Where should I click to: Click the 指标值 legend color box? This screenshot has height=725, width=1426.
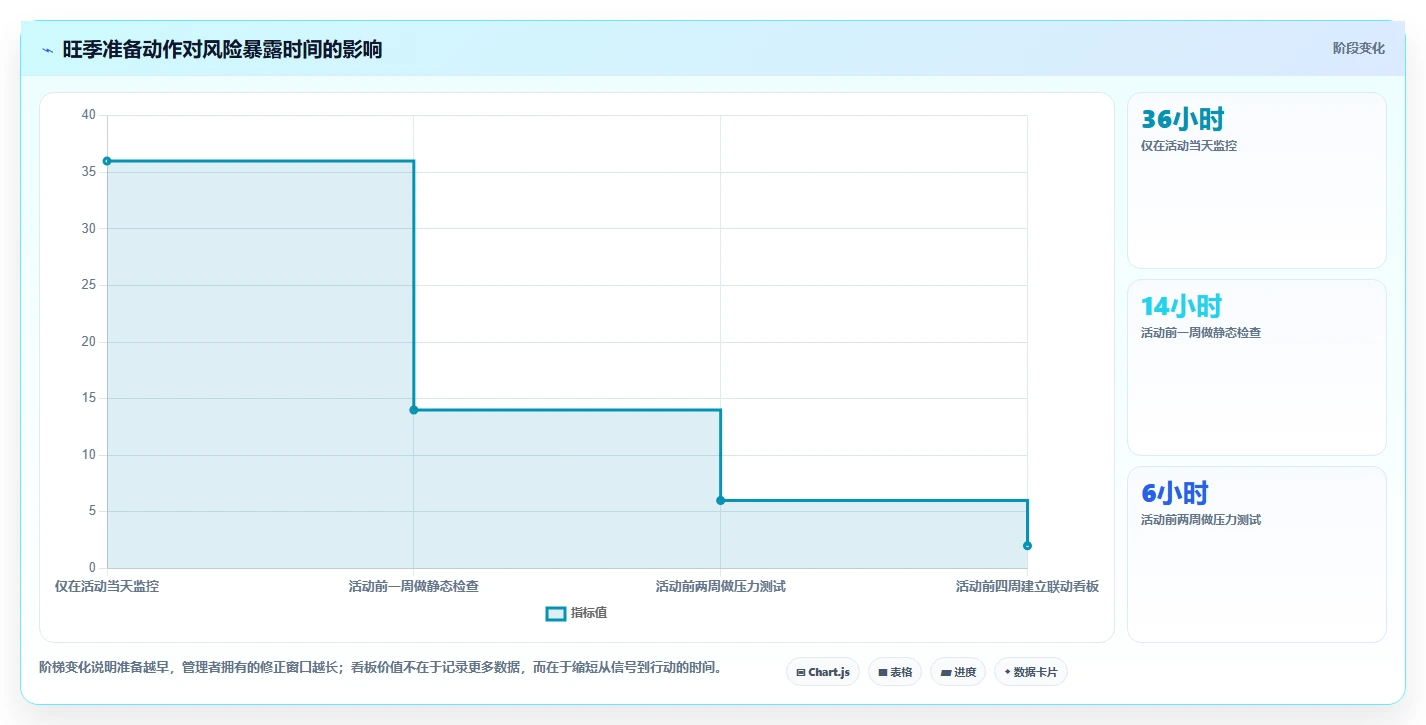pyautogui.click(x=556, y=613)
